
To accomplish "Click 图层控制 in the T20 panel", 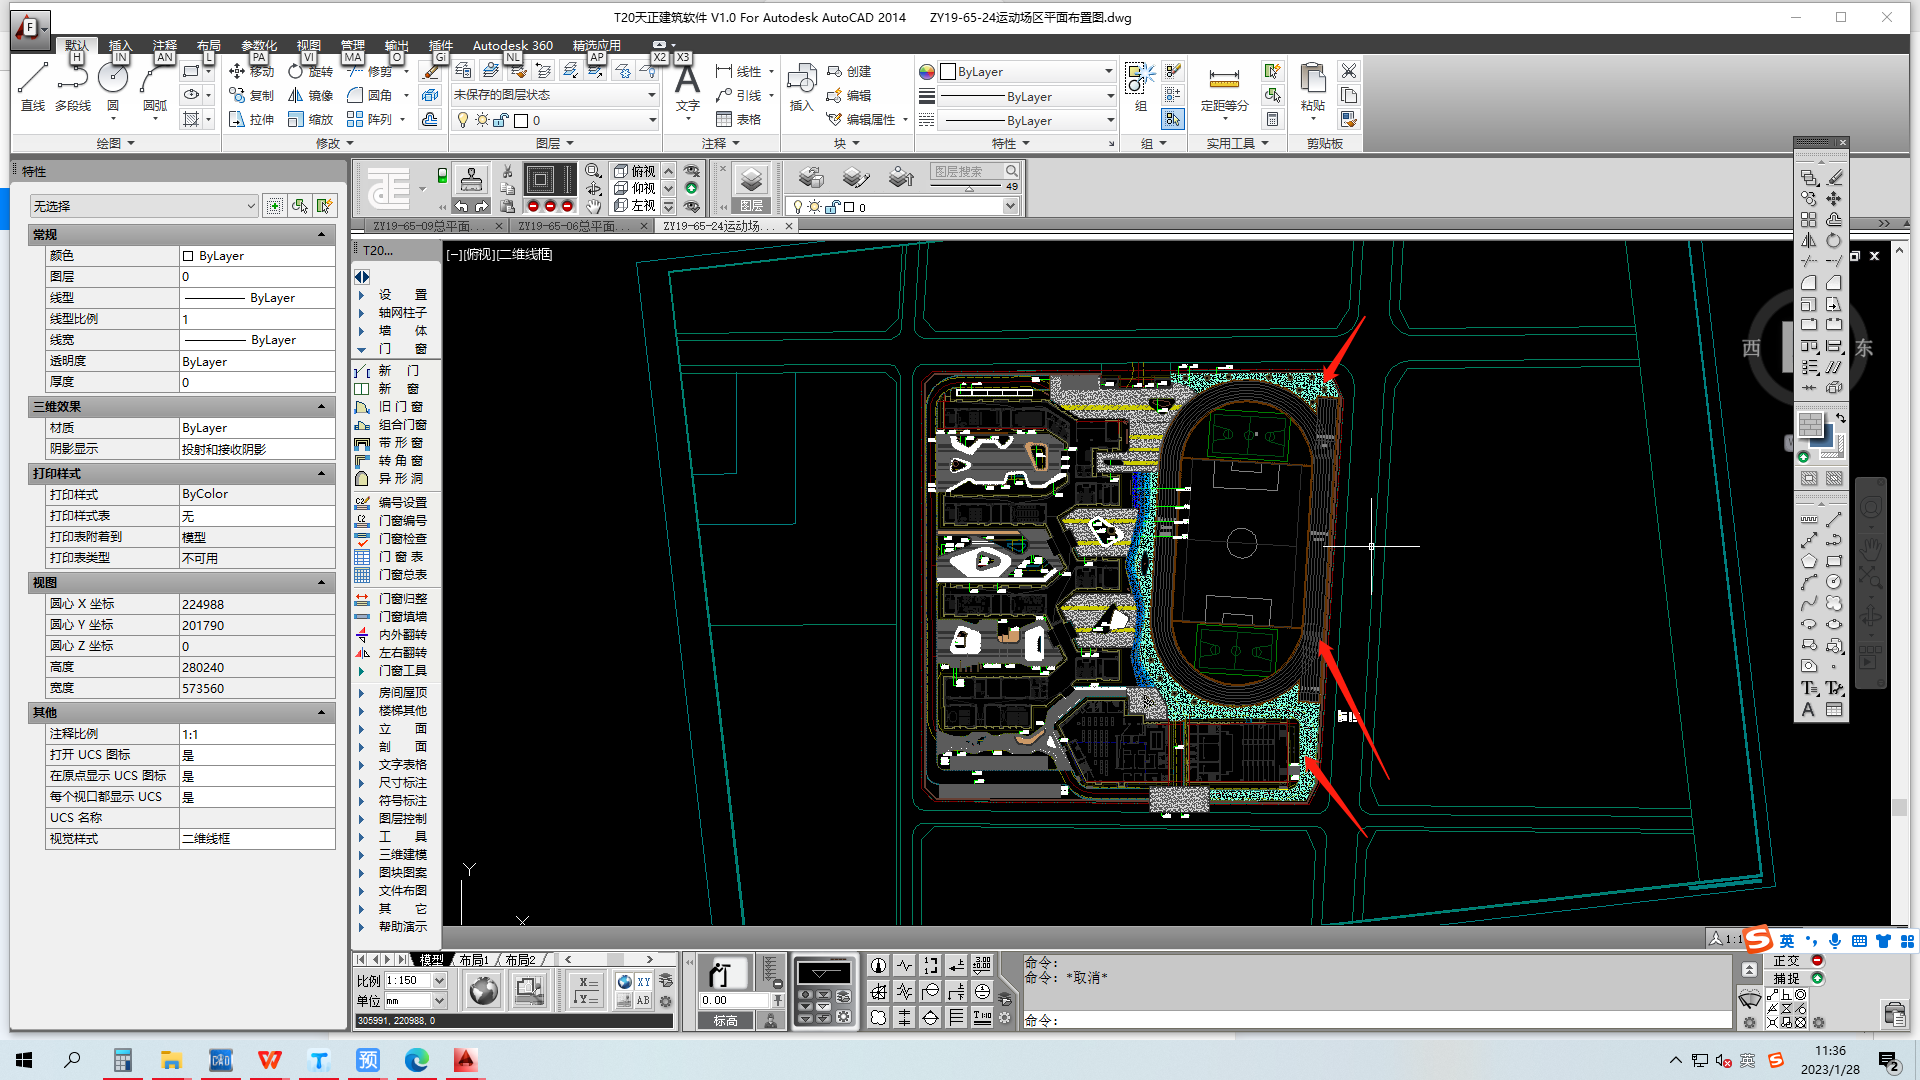I will click(x=402, y=819).
